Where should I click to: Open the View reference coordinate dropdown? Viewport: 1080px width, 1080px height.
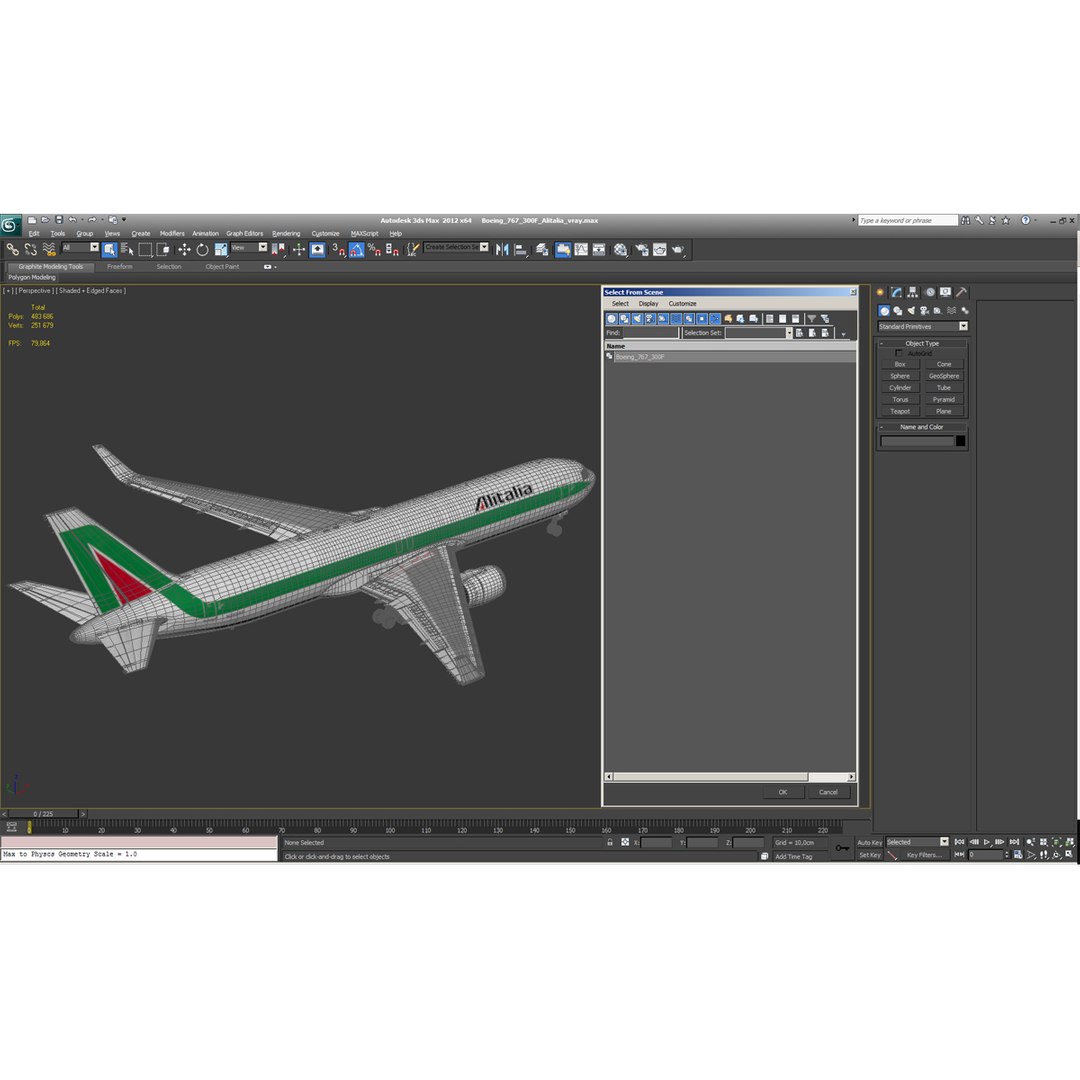pos(249,247)
